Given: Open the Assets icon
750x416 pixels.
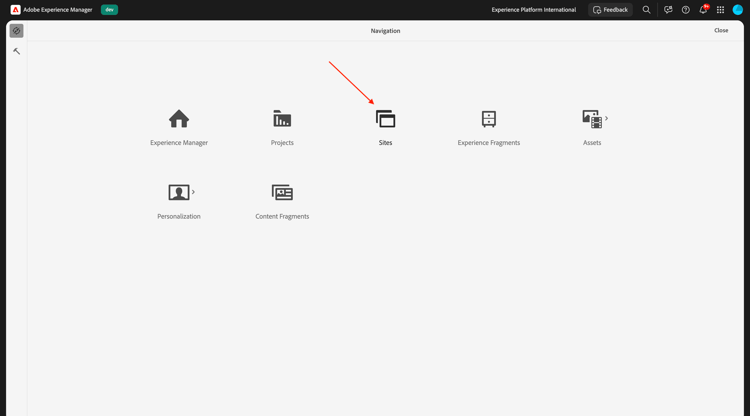Looking at the screenshot, I should pos(592,119).
